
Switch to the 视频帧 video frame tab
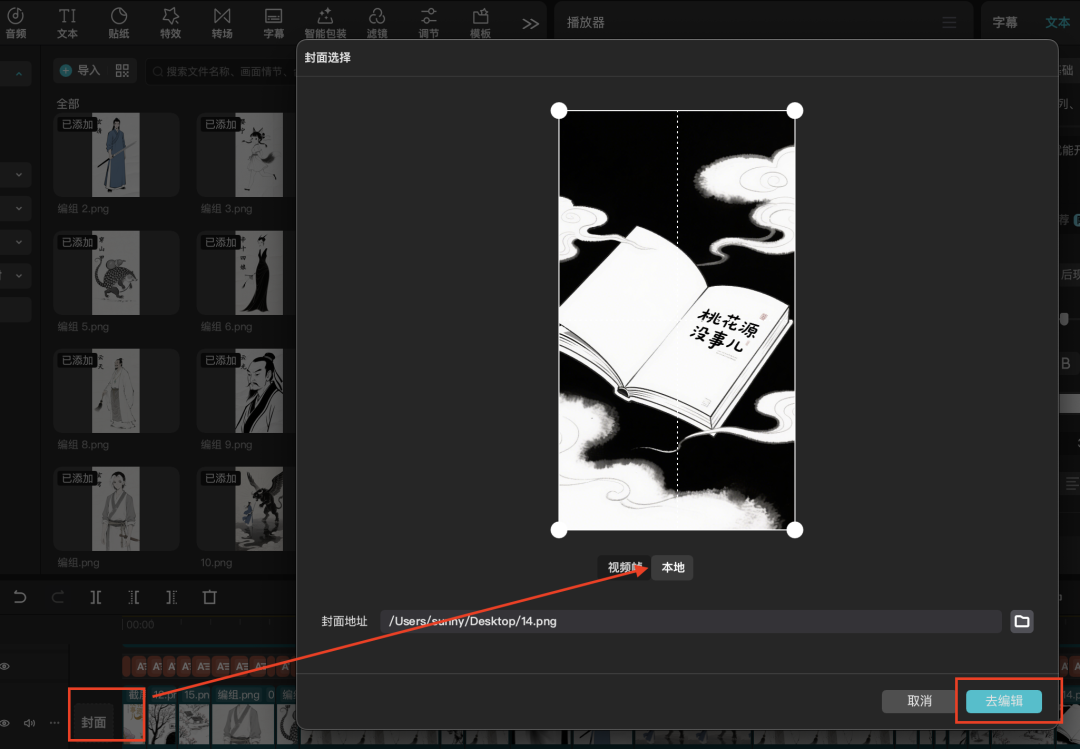pos(625,568)
